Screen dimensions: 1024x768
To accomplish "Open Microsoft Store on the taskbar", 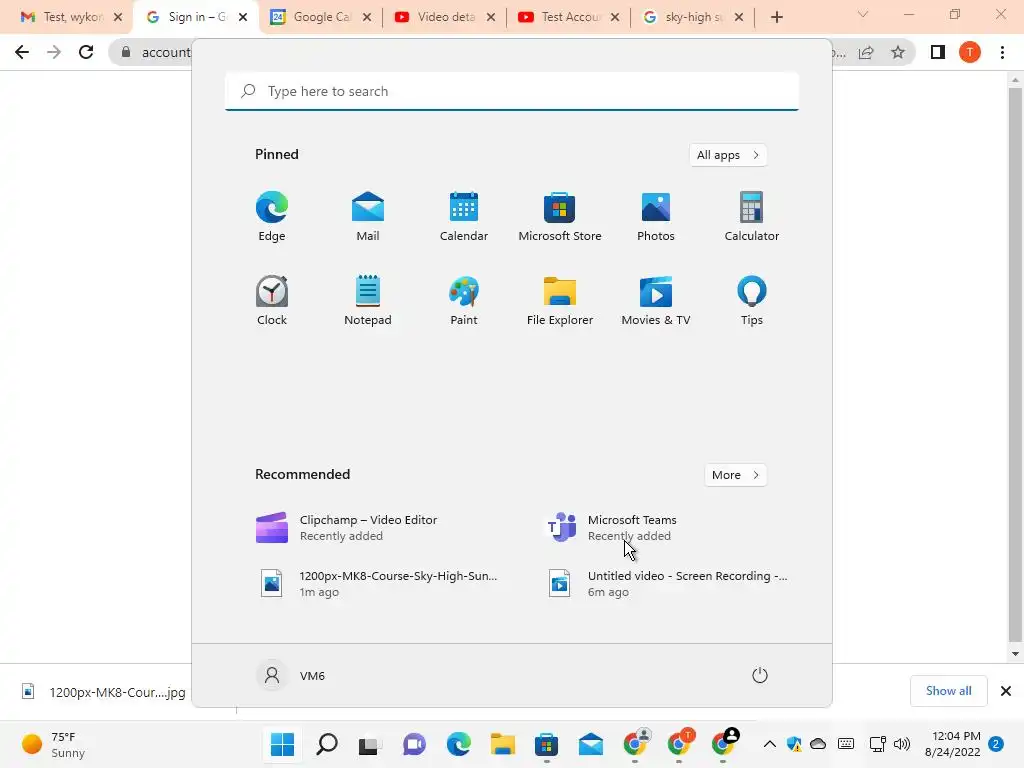I will (546, 744).
